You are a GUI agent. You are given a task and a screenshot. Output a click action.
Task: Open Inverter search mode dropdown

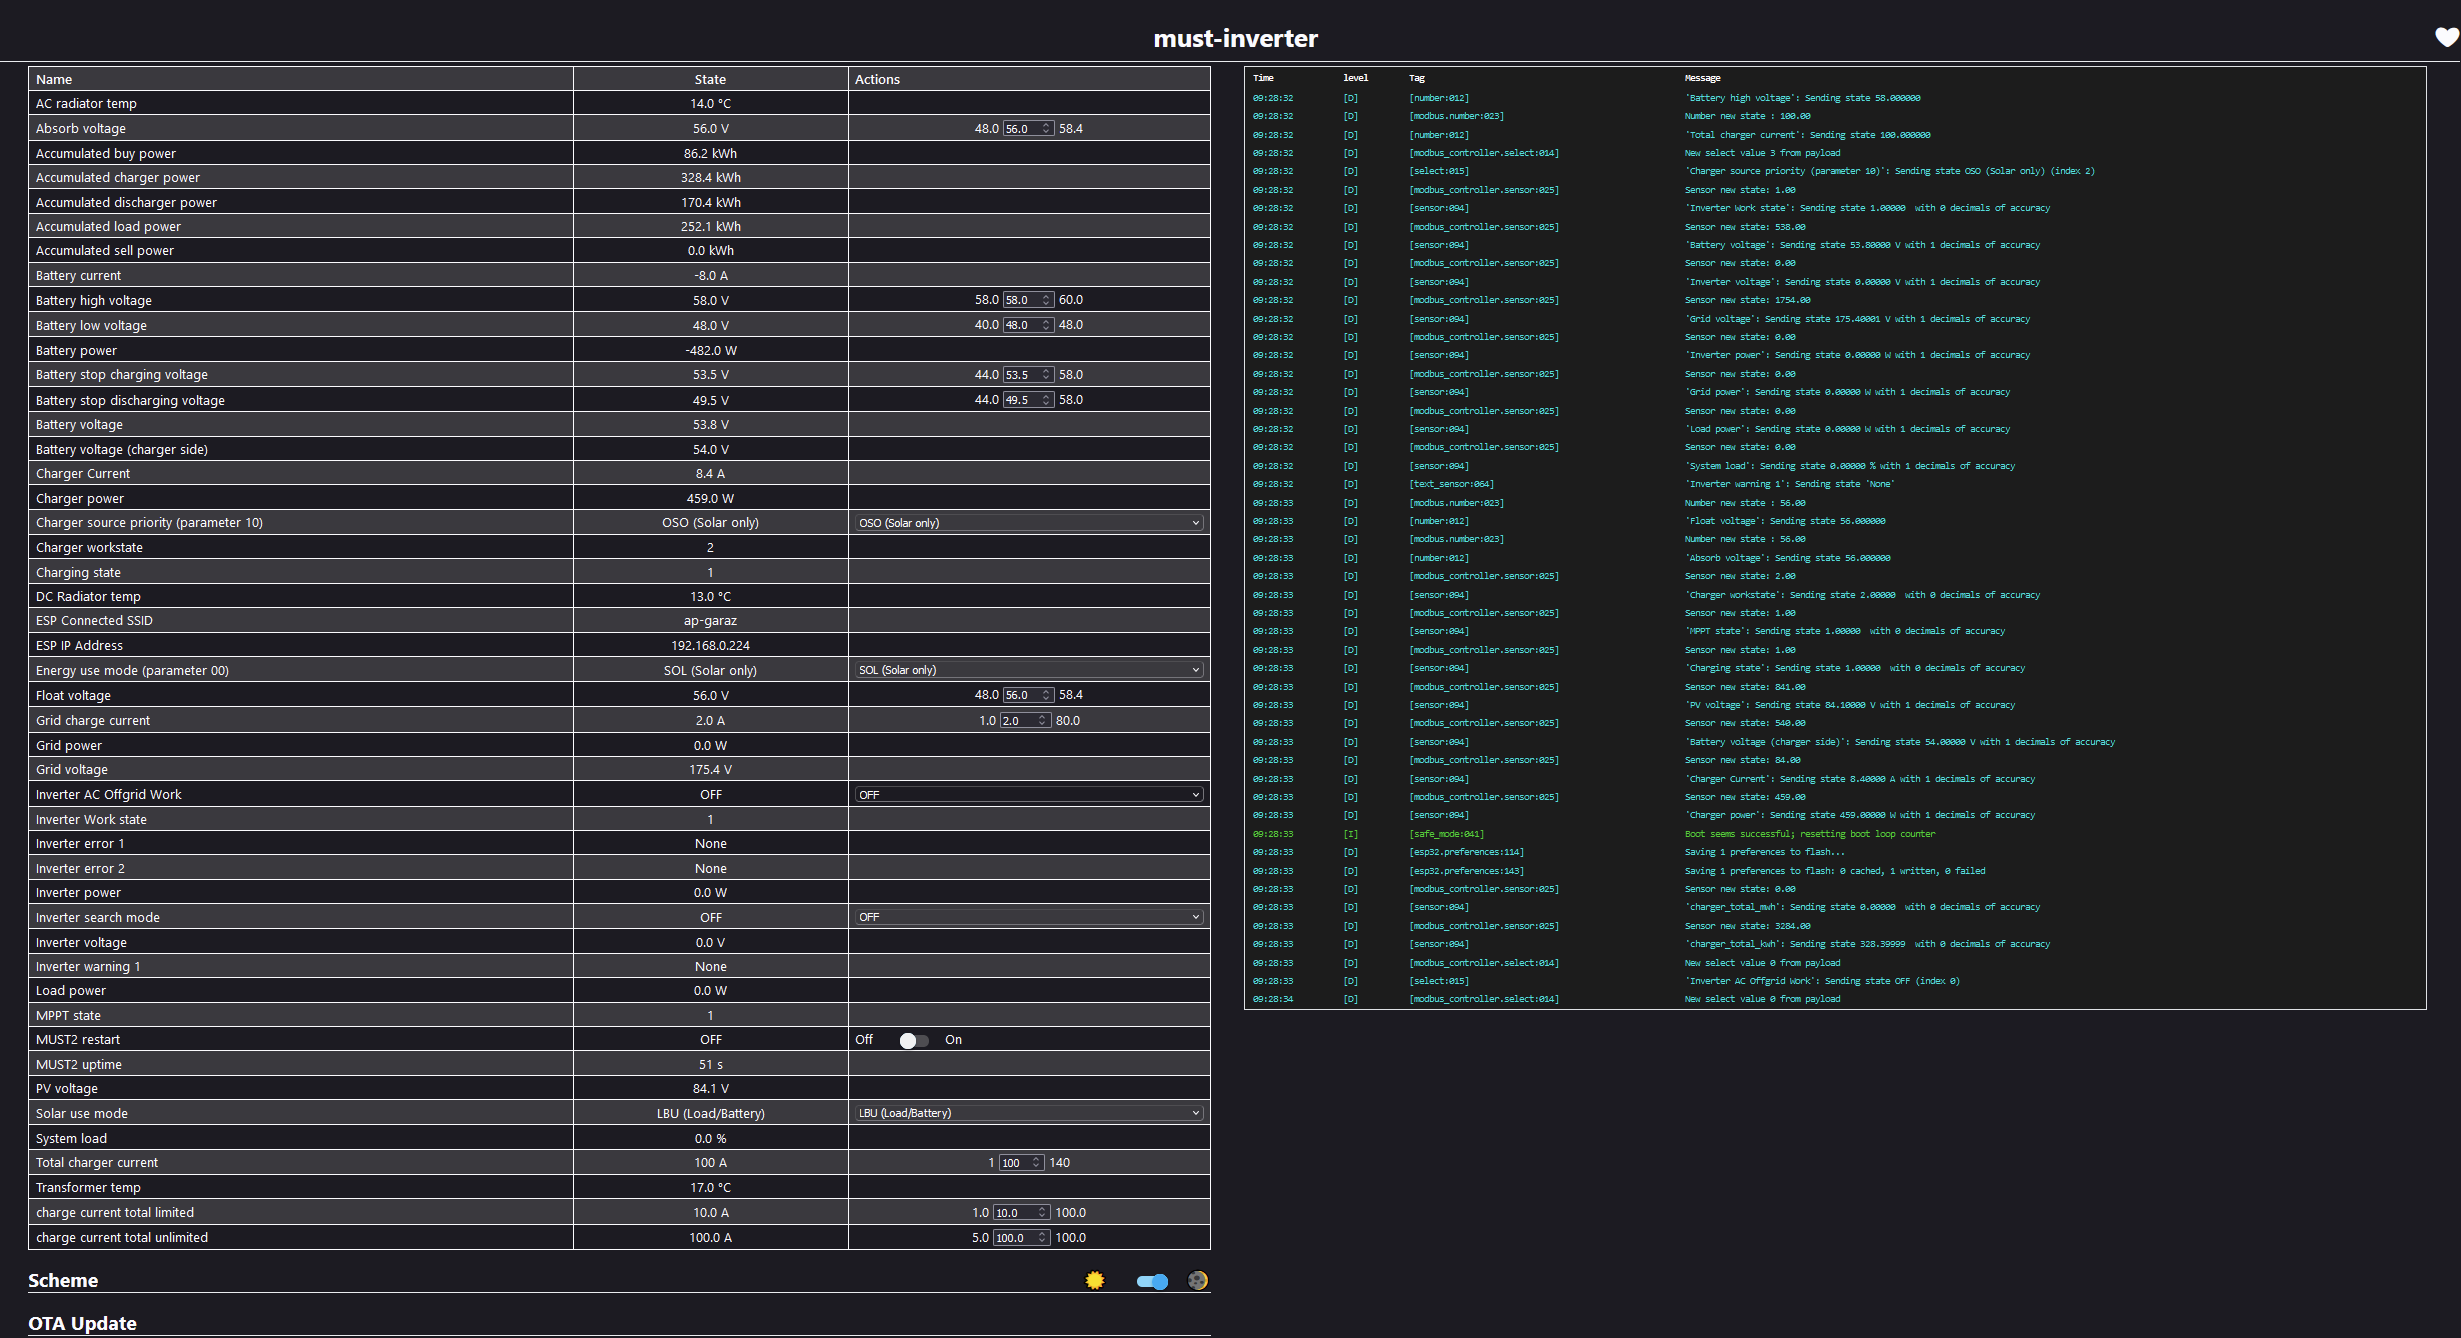(1029, 917)
